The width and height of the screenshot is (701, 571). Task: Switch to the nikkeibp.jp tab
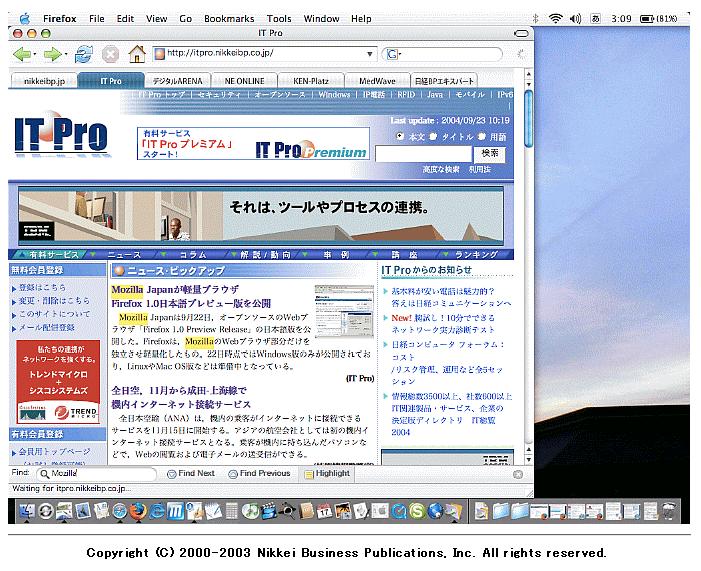click(44, 80)
